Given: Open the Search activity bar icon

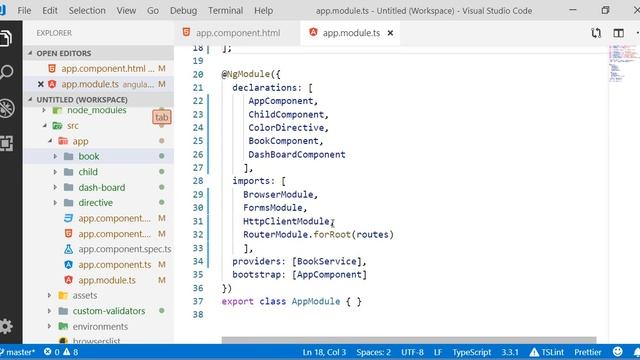Looking at the screenshot, I should (6, 73).
